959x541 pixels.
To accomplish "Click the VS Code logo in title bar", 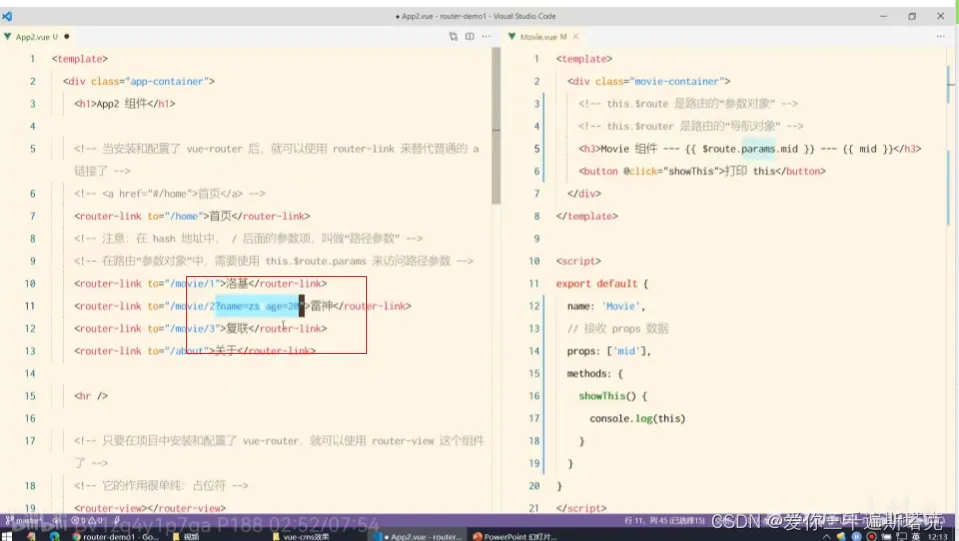I will tap(7, 16).
